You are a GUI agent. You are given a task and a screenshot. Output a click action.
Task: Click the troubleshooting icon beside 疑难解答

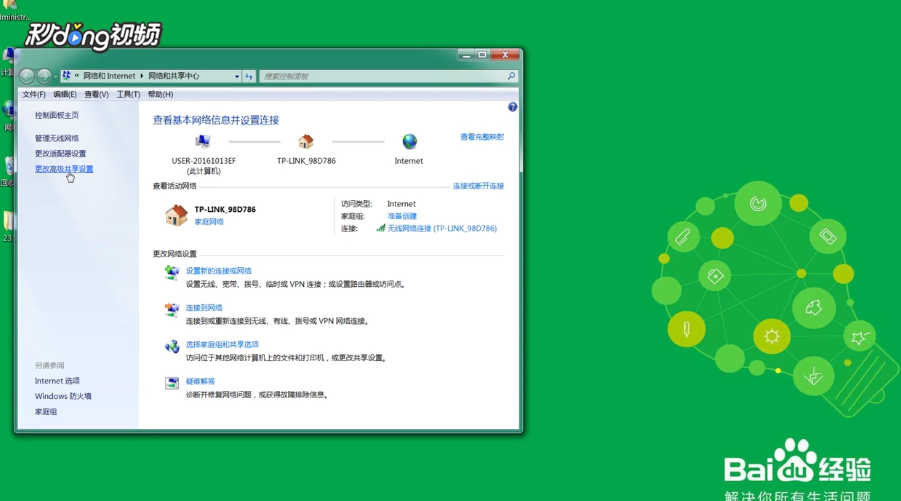click(171, 383)
